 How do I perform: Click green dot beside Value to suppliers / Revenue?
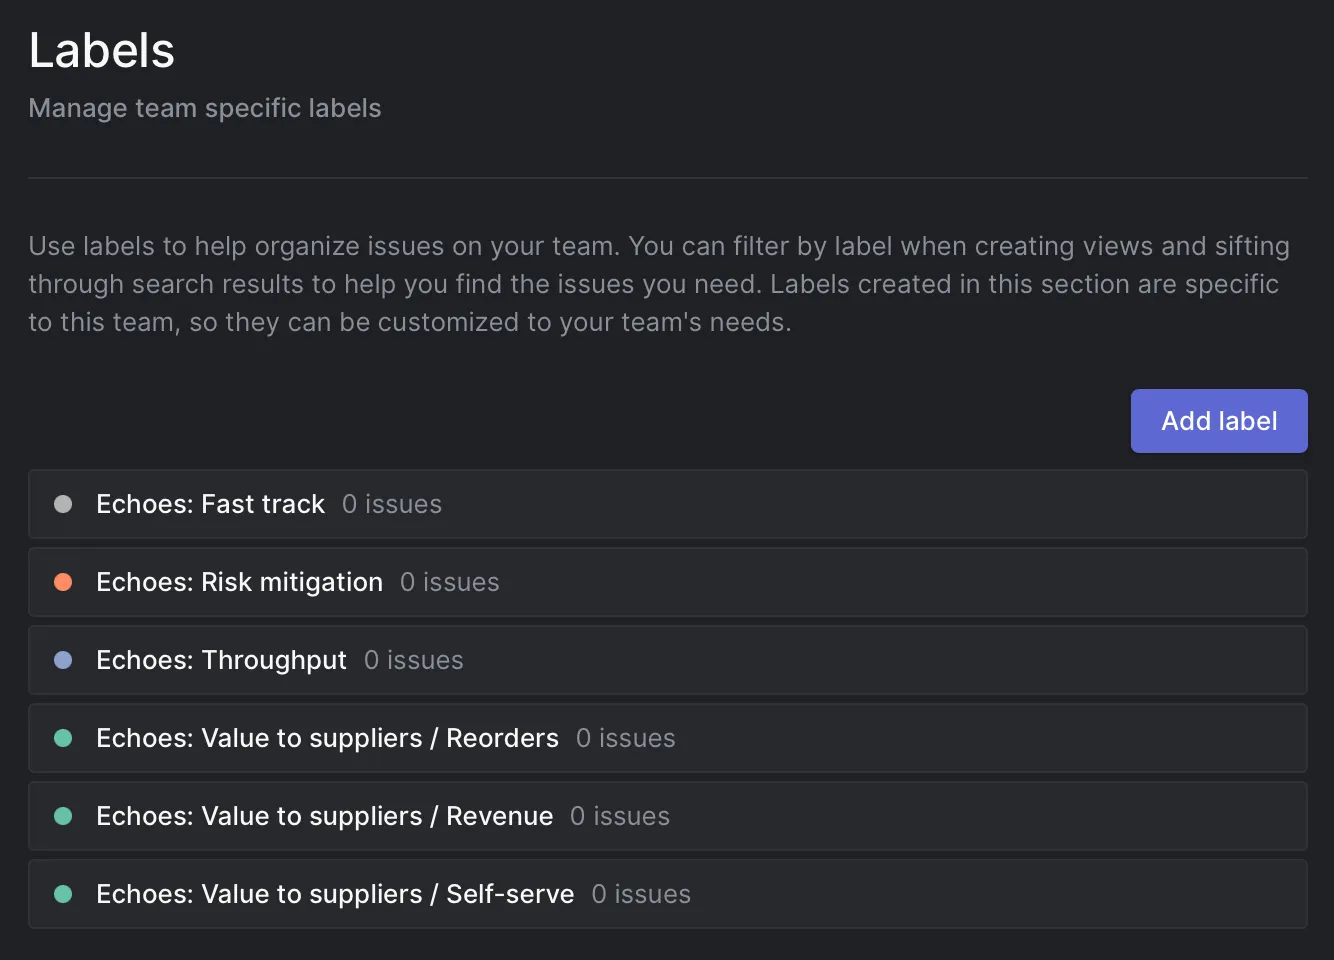pos(63,816)
